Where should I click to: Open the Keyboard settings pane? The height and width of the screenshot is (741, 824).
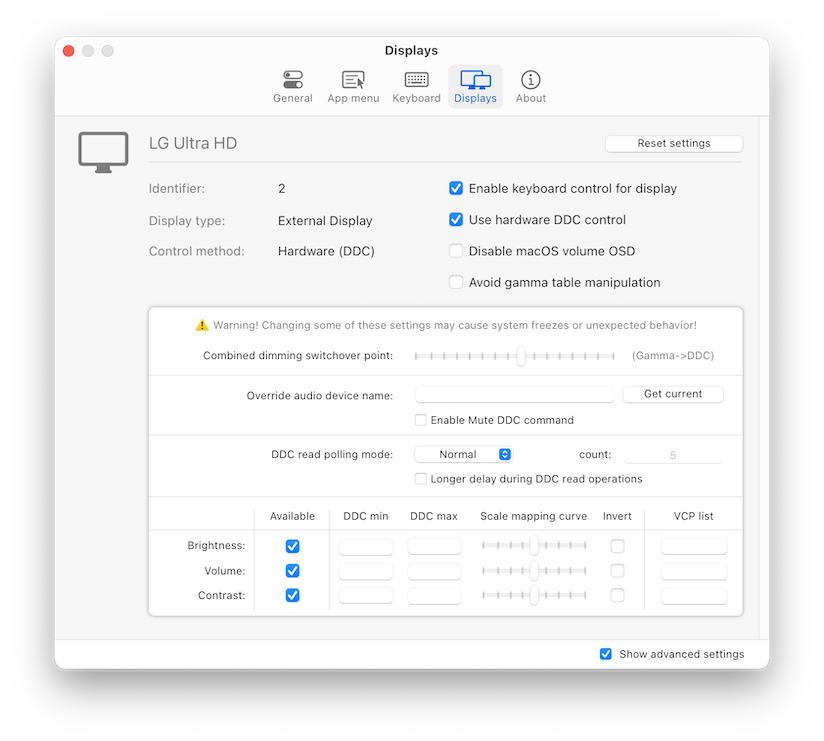pos(415,86)
